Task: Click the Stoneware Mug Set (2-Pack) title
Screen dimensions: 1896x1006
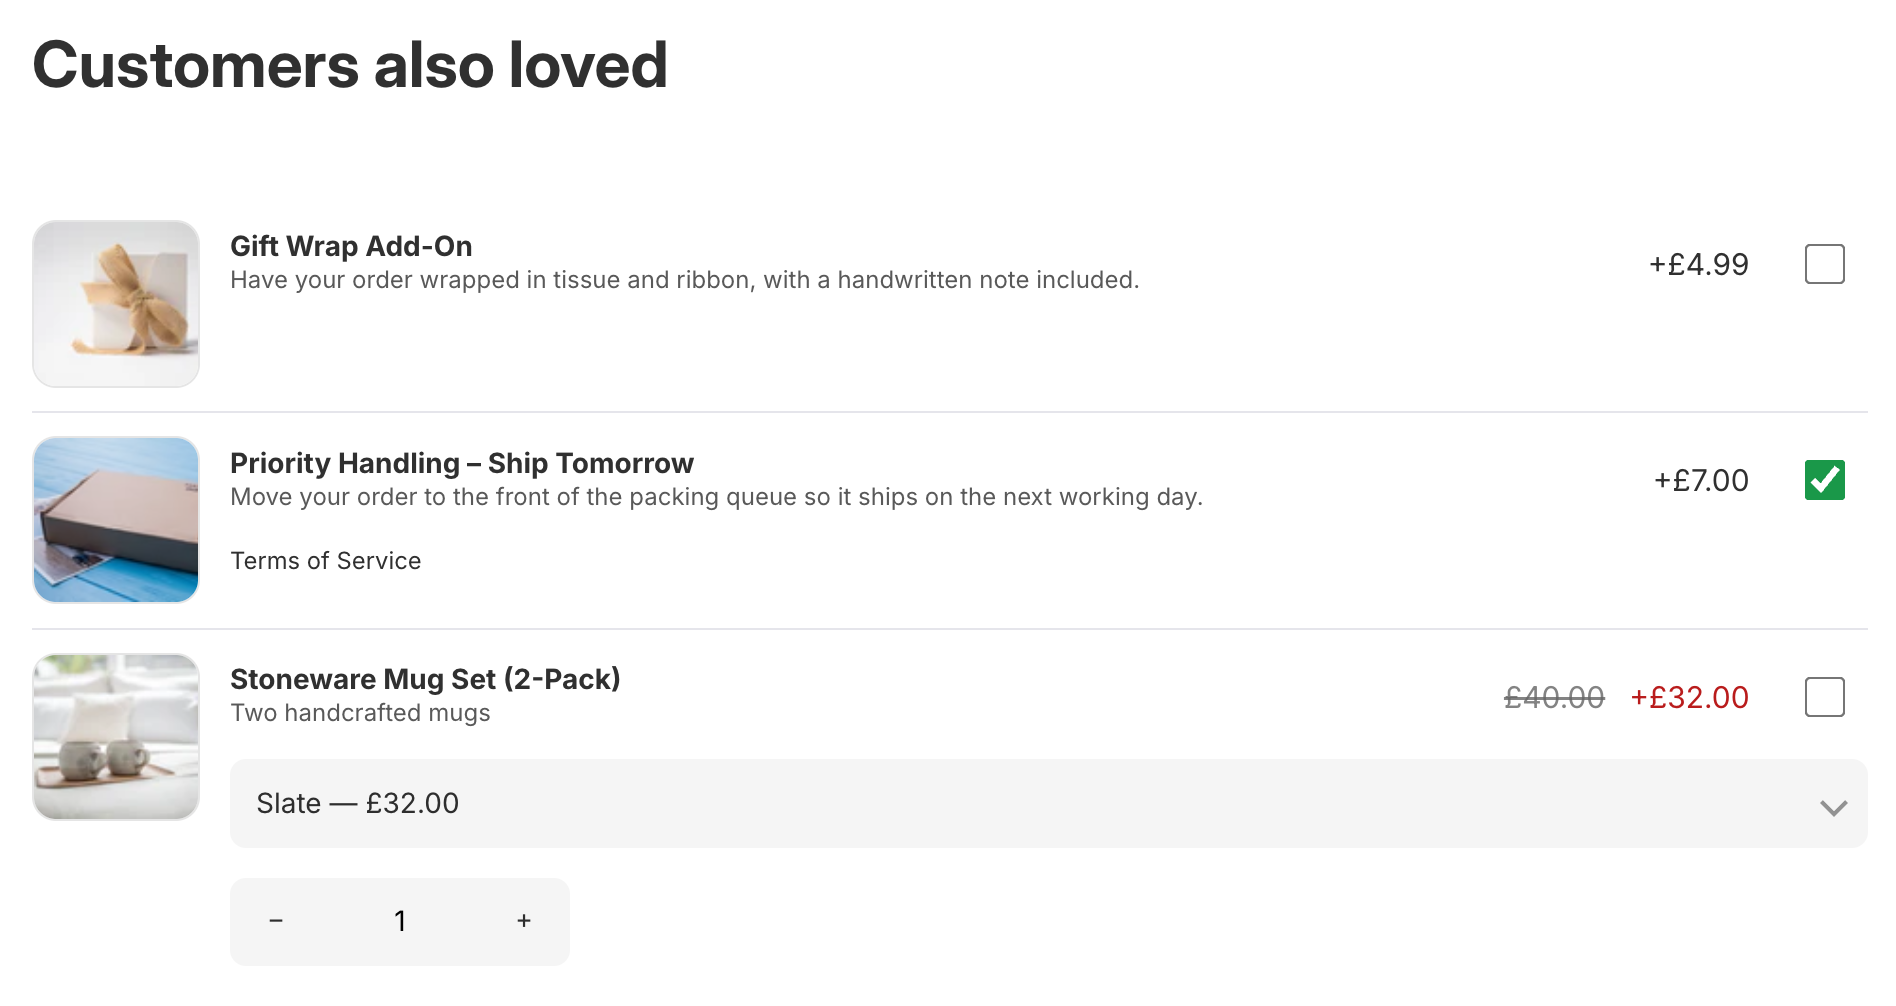Action: point(426,679)
